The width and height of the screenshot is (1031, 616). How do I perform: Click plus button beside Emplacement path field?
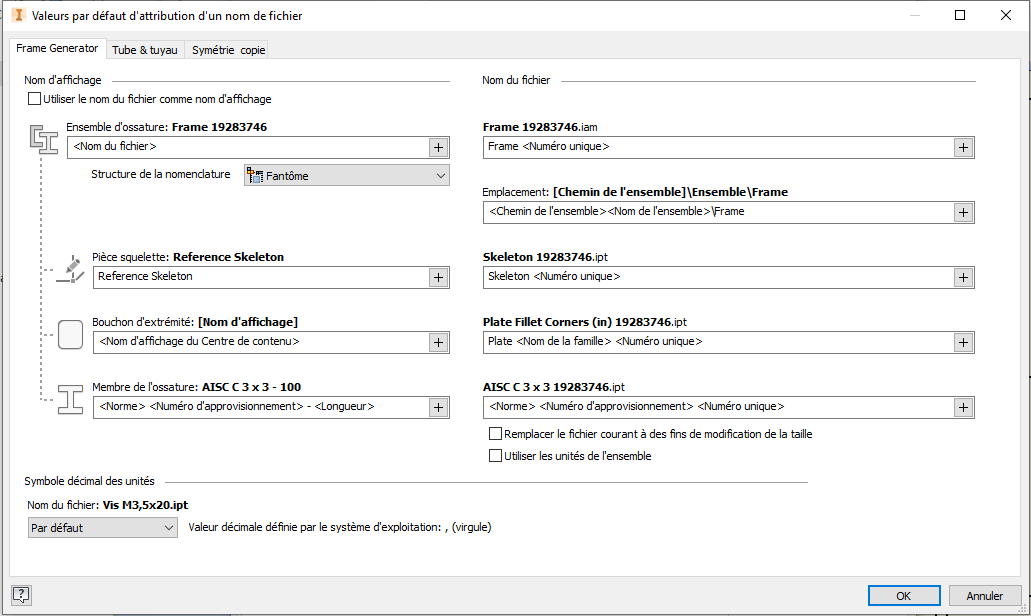(962, 212)
